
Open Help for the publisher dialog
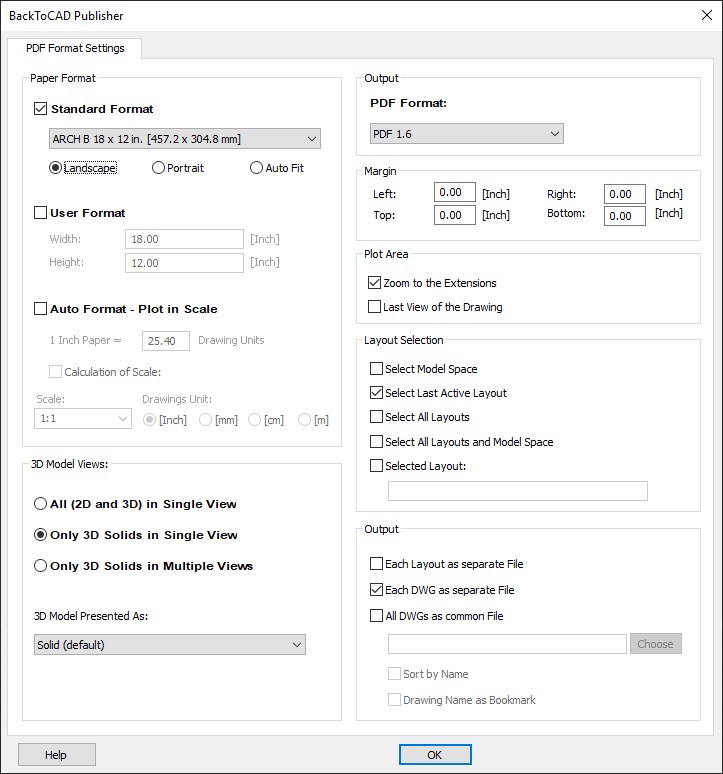57,755
